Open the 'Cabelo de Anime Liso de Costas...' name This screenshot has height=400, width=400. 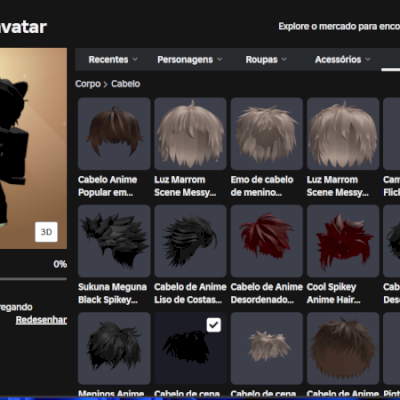point(190,293)
